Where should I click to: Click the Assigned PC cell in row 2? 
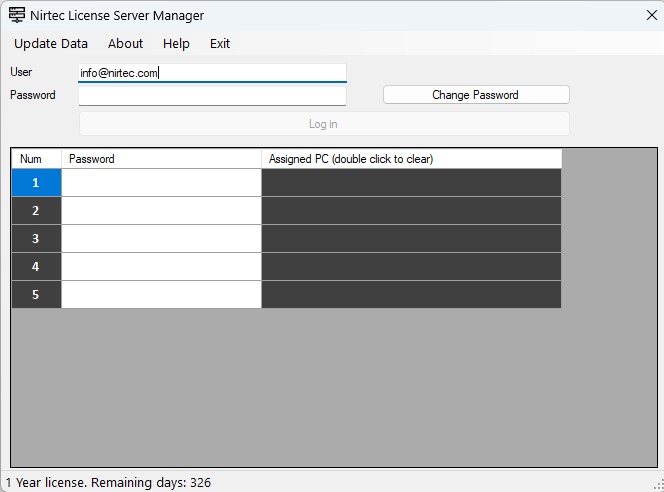click(412, 210)
